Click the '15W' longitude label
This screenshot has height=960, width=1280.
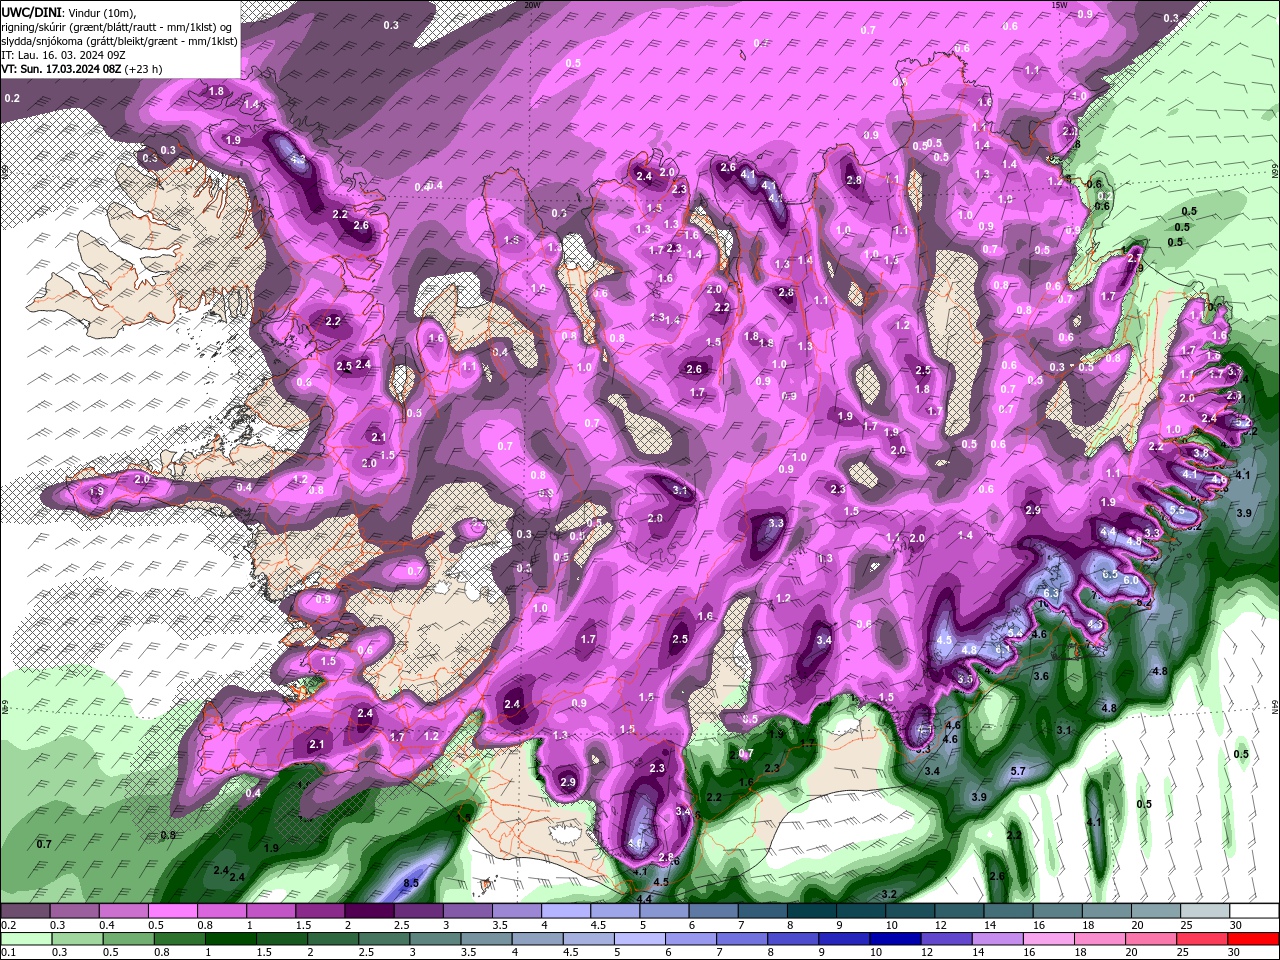click(1060, 5)
